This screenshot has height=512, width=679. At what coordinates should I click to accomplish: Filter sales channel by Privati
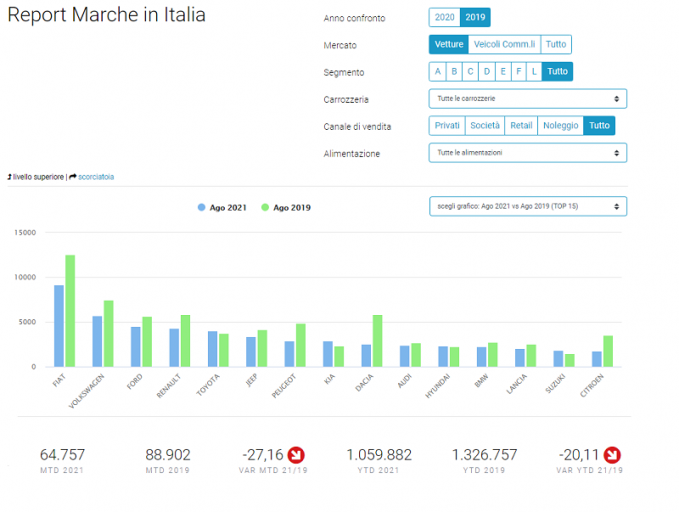(447, 126)
